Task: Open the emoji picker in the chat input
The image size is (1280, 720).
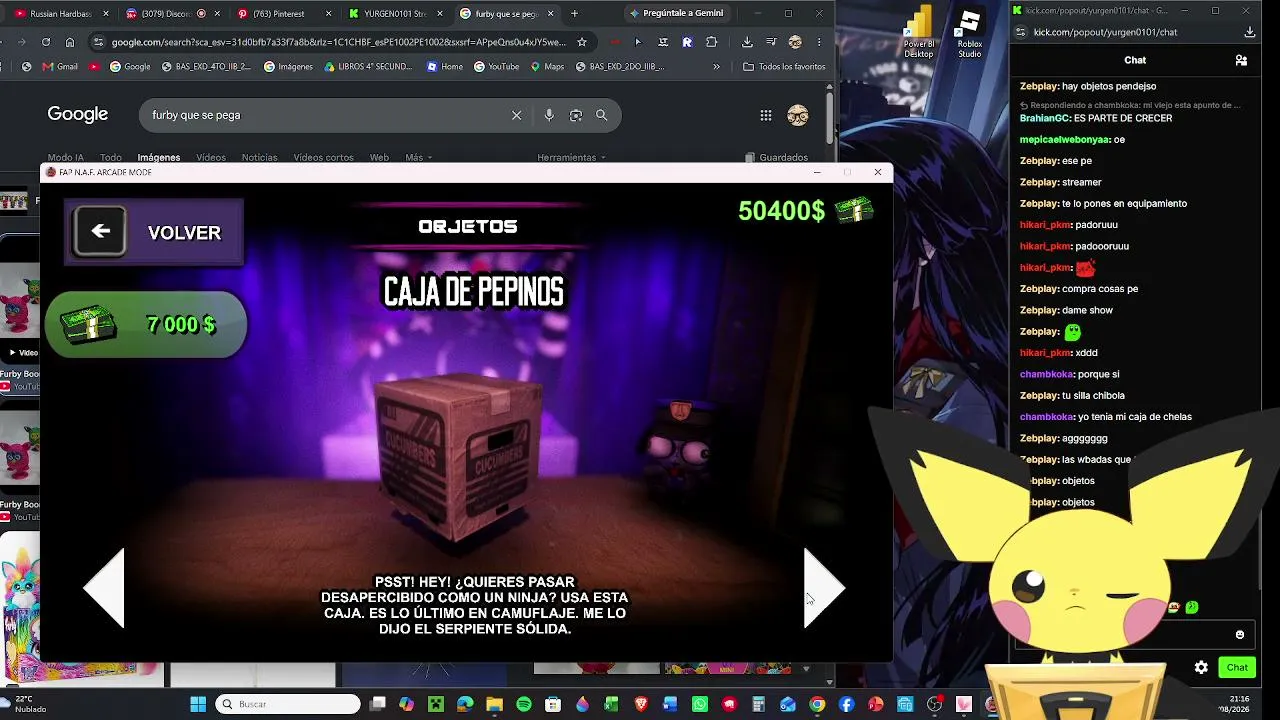Action: click(1240, 635)
